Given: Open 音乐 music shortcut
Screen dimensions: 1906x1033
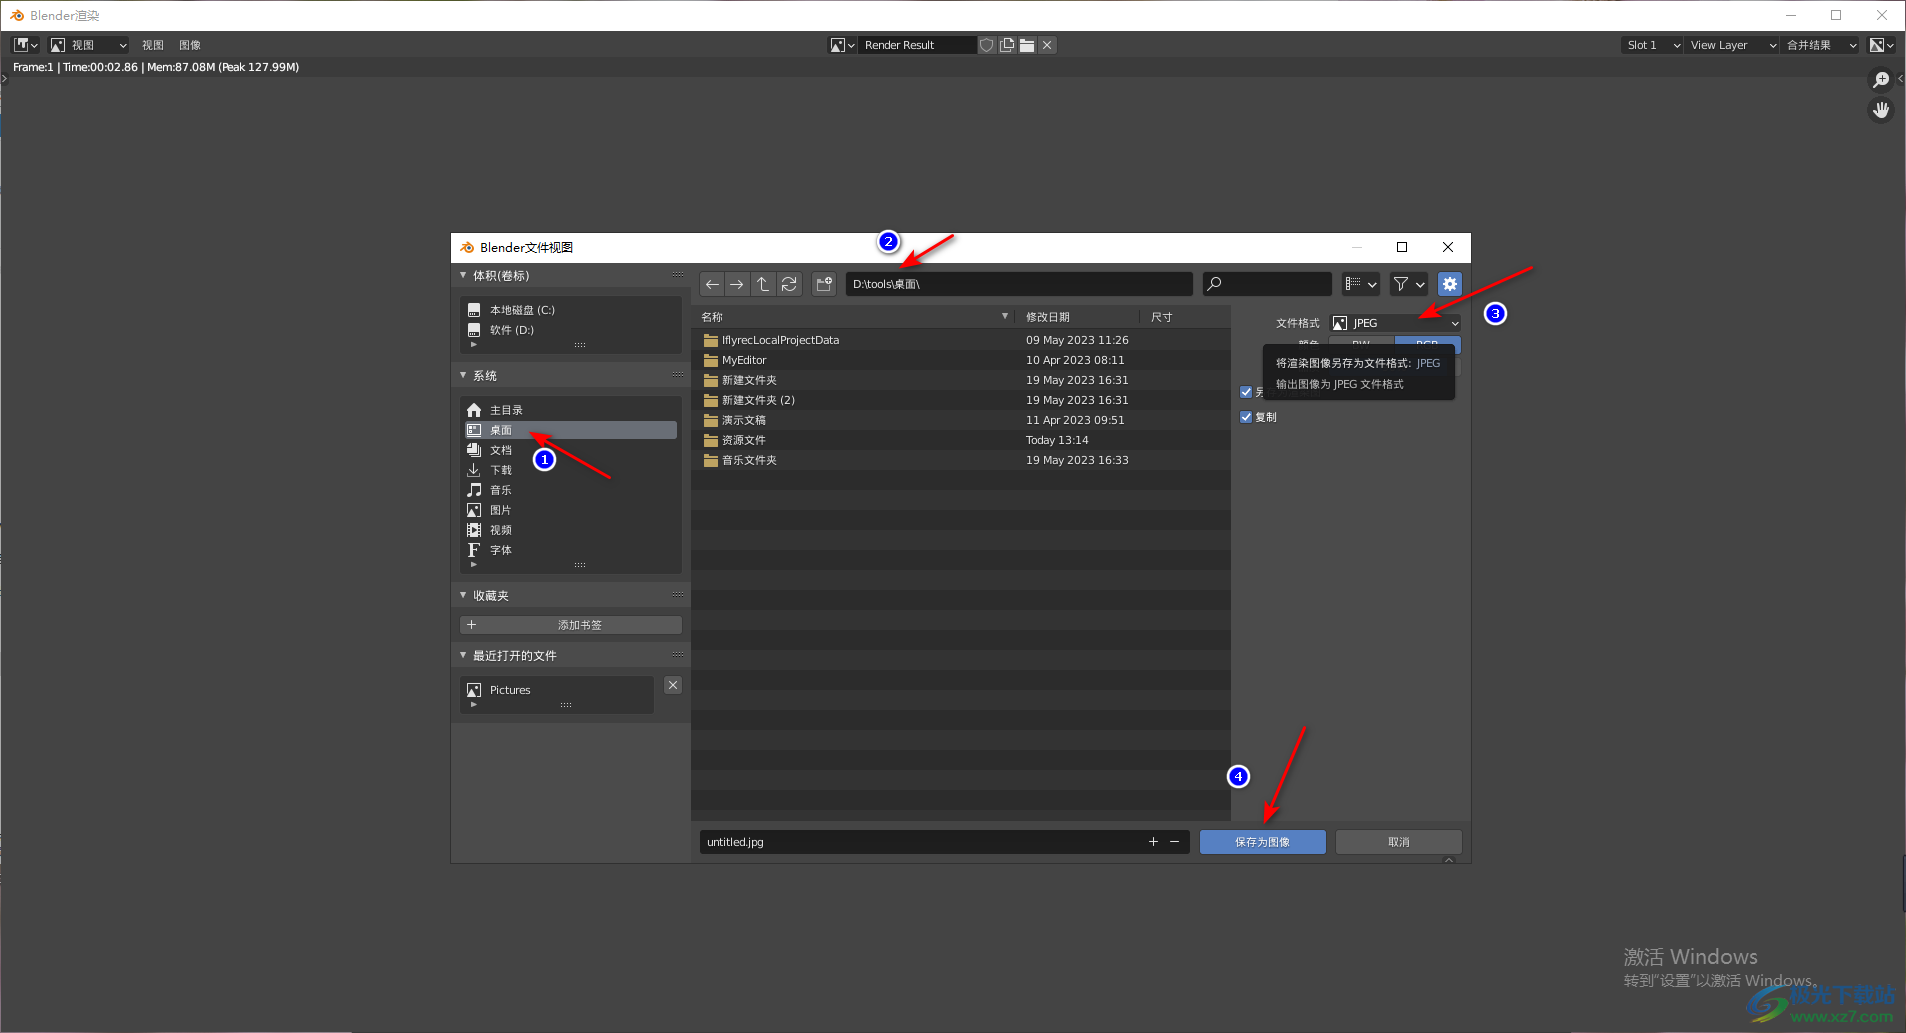Looking at the screenshot, I should pos(570,490).
